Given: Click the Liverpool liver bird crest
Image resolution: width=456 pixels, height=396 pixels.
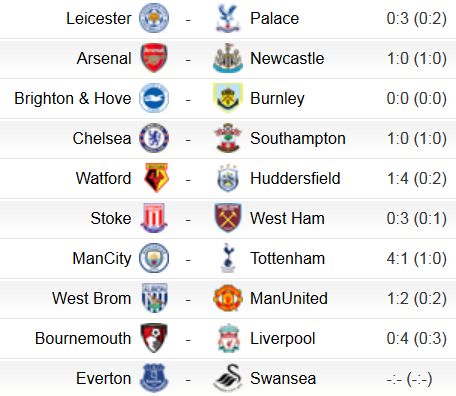Looking at the screenshot, I should click(228, 338).
